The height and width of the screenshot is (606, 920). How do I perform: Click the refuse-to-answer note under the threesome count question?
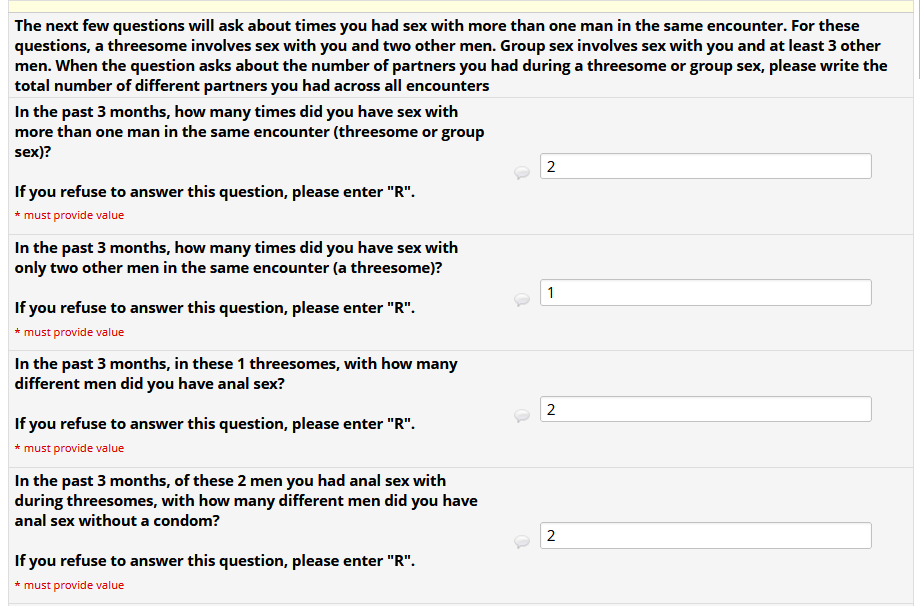point(214,308)
